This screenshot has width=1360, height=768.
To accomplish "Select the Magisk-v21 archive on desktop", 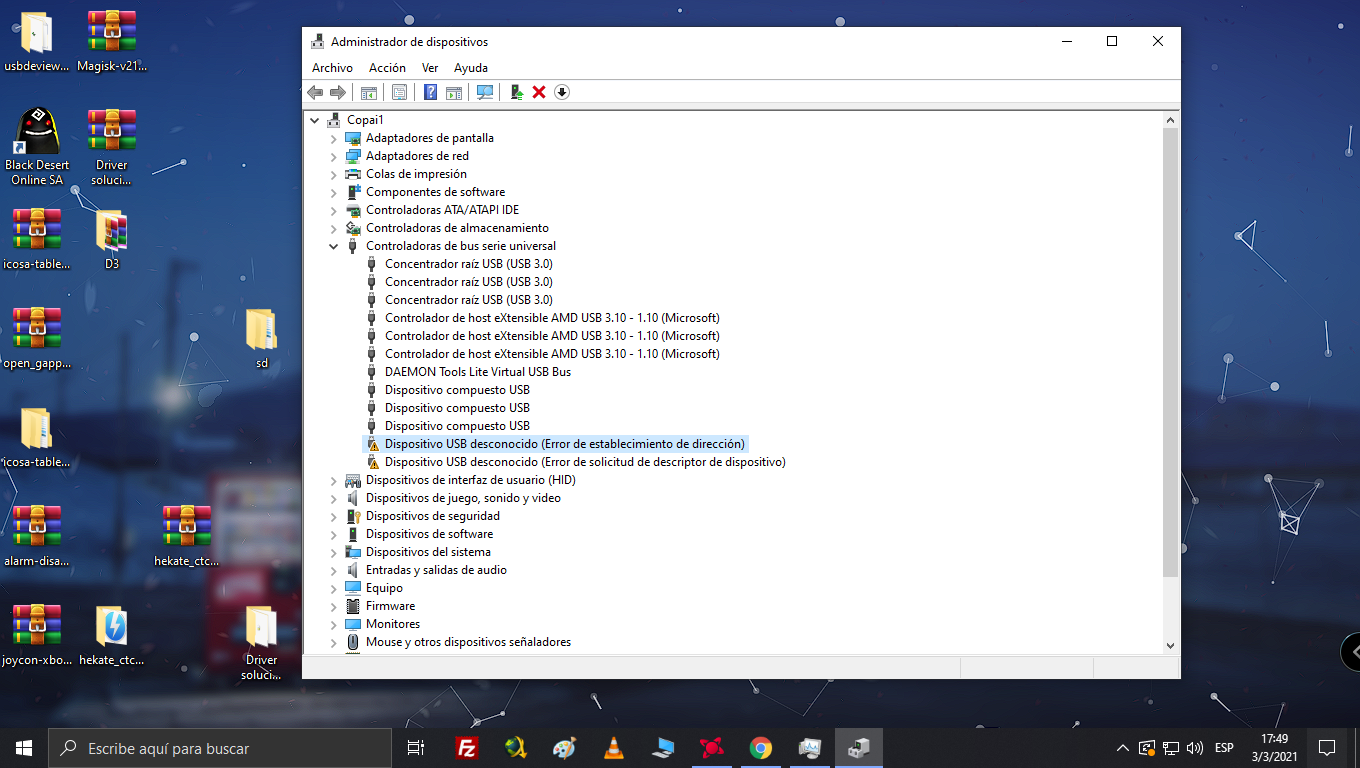I will tap(112, 42).
